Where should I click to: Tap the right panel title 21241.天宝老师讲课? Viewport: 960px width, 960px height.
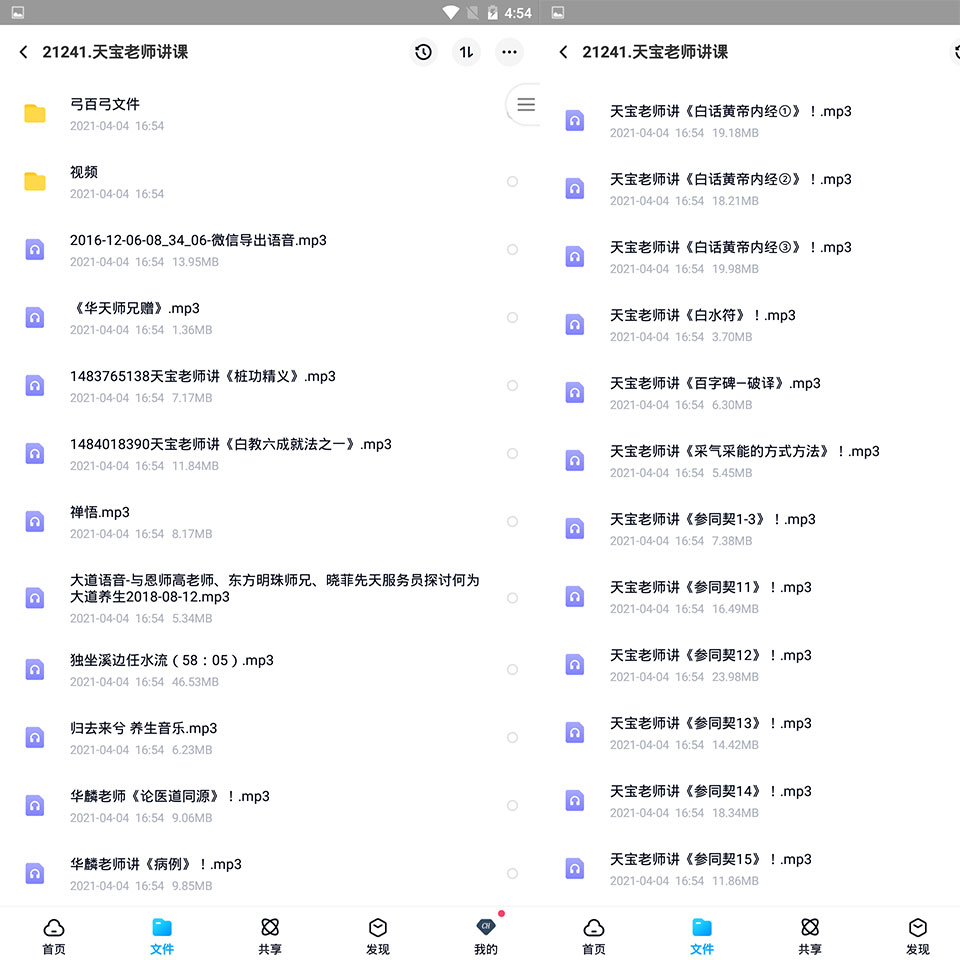(655, 52)
